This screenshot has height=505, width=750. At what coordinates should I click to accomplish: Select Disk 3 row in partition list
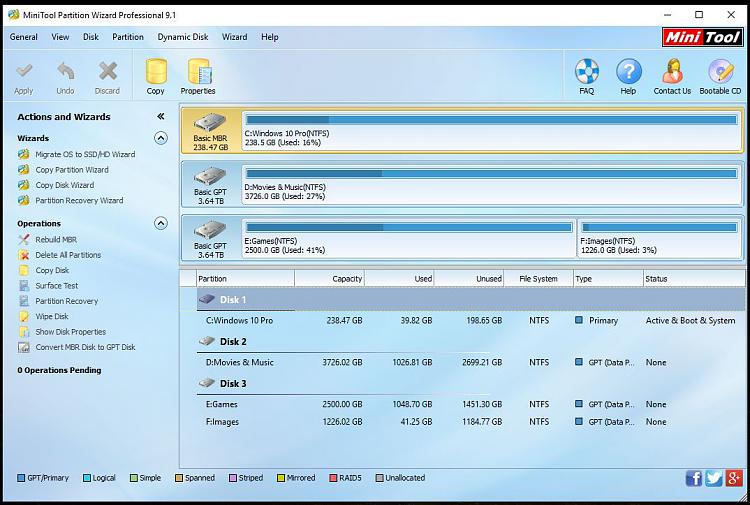point(471,384)
